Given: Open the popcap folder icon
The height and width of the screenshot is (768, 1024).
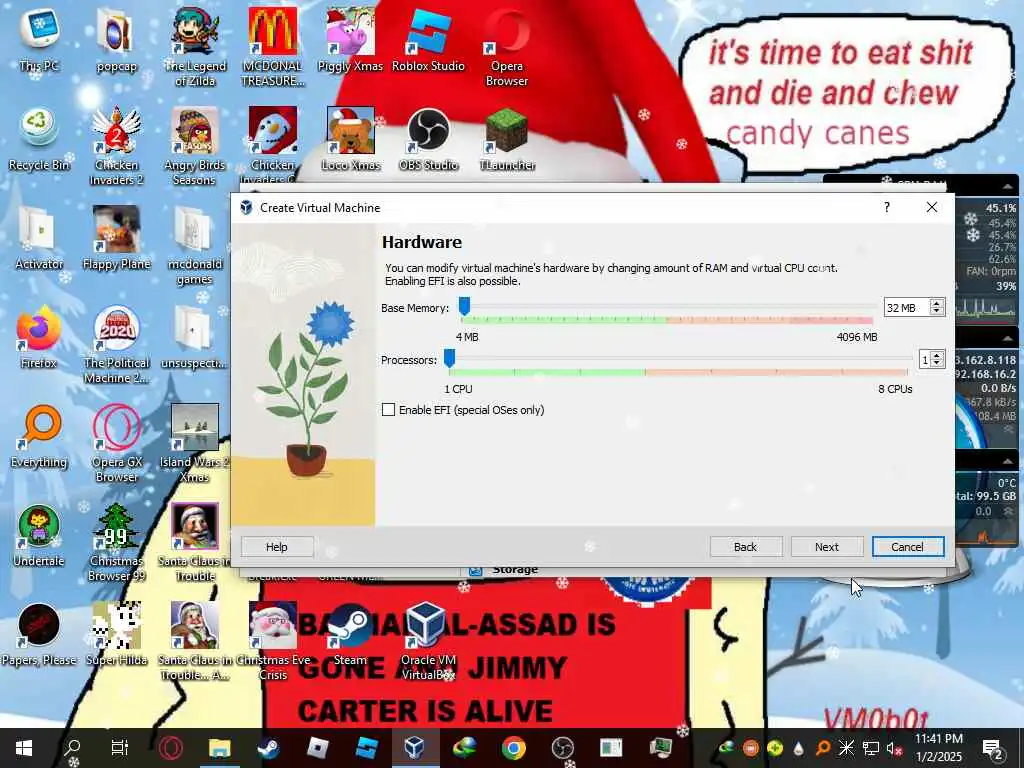Looking at the screenshot, I should point(116,40).
